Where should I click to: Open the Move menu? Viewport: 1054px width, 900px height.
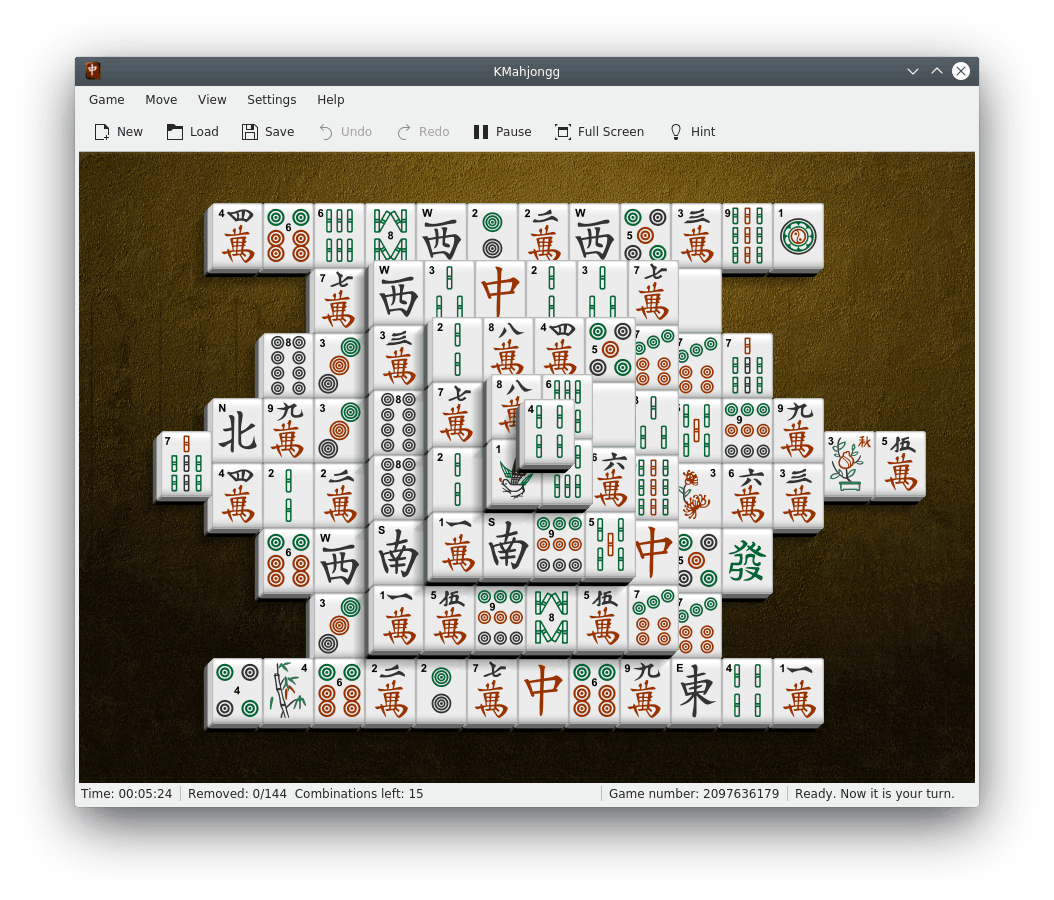pos(161,99)
